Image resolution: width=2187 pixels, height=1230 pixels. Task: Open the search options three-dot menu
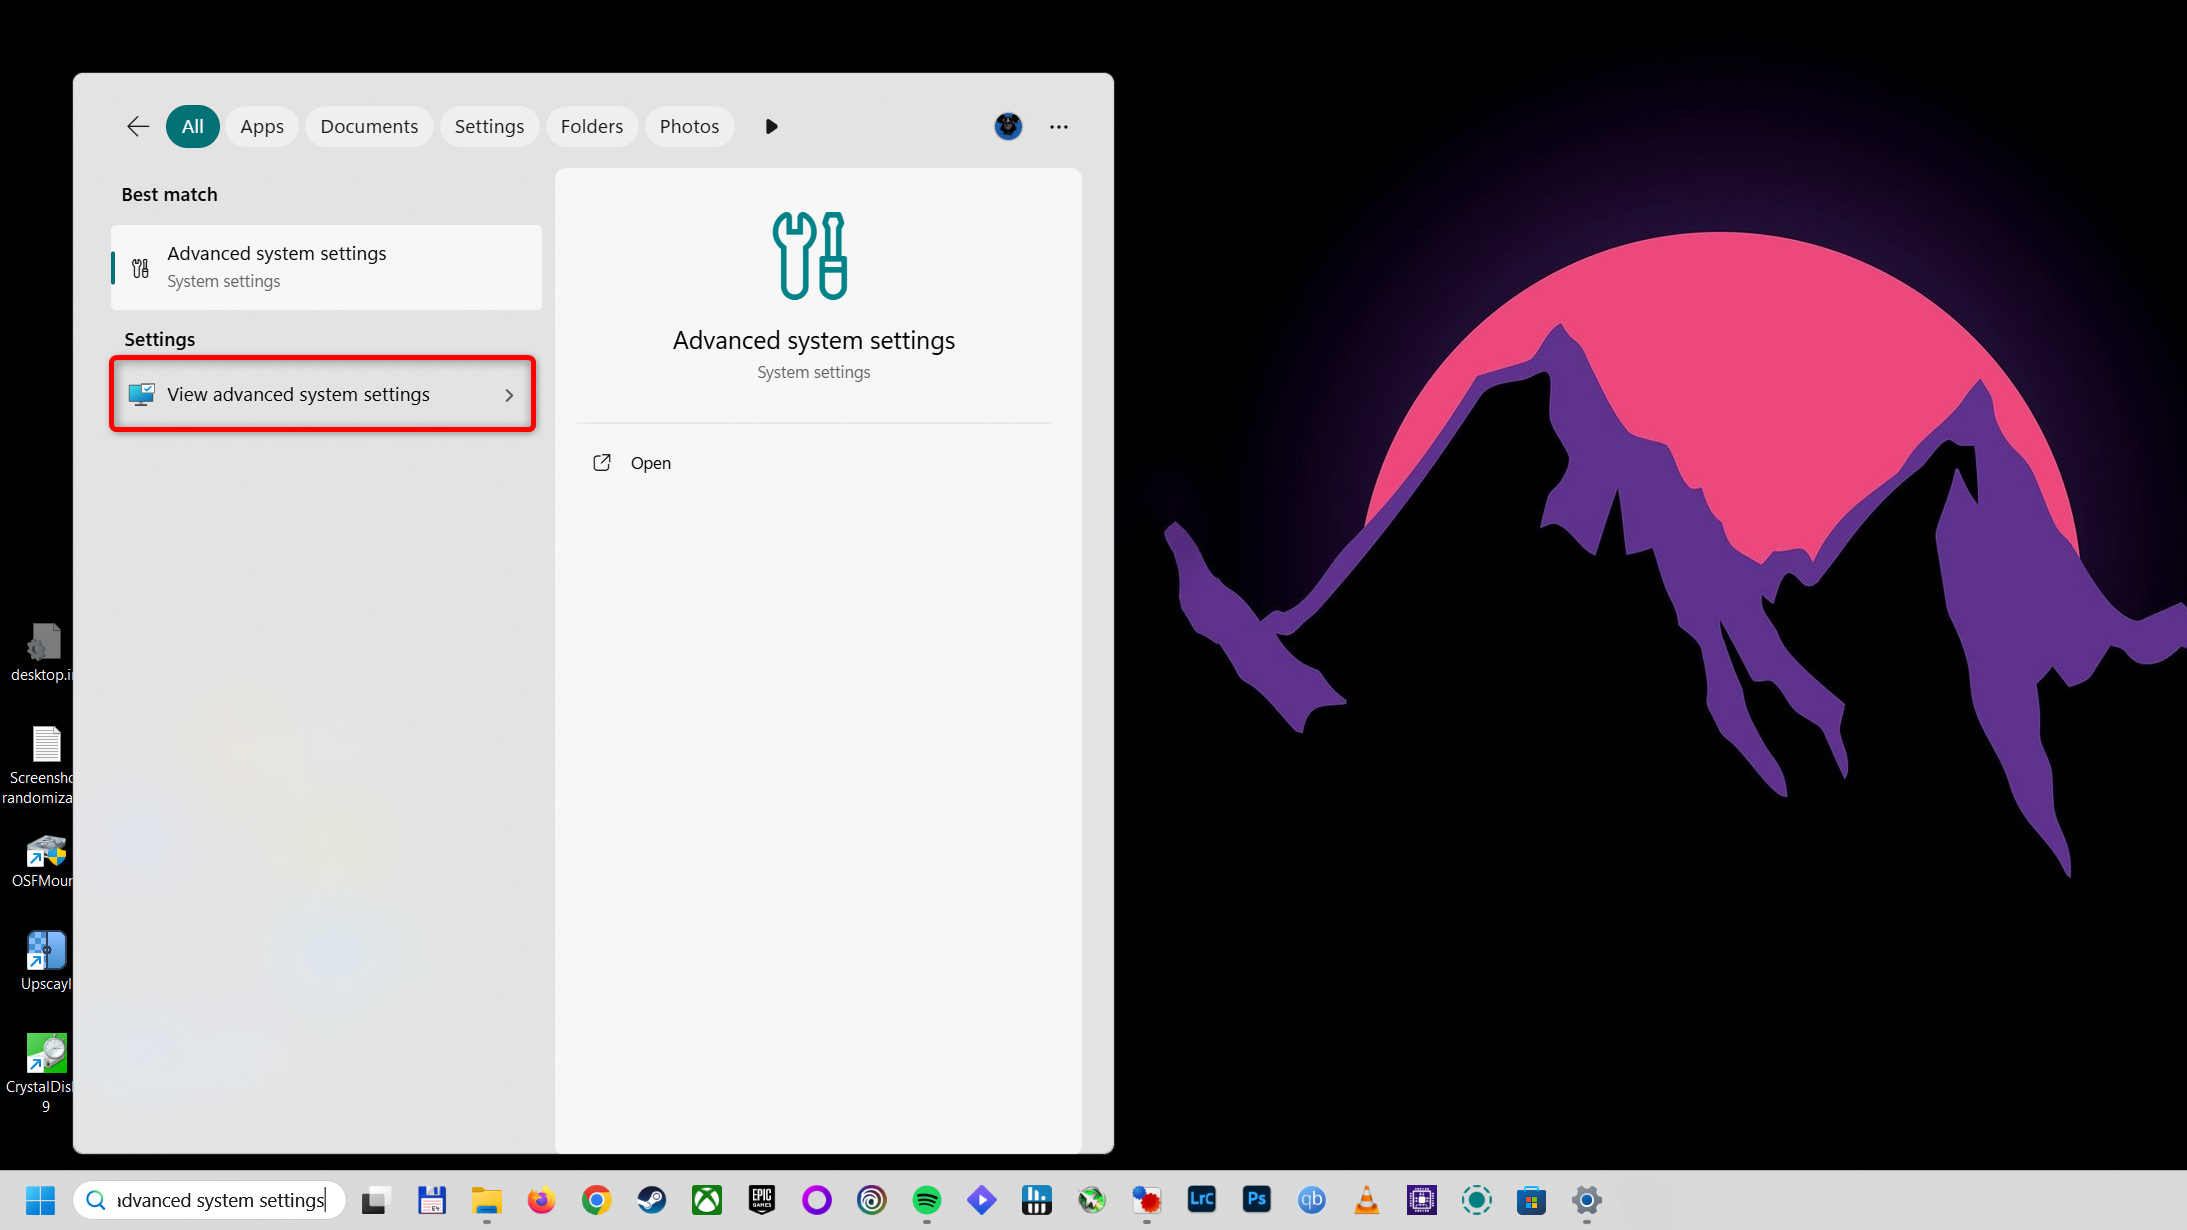(1059, 127)
